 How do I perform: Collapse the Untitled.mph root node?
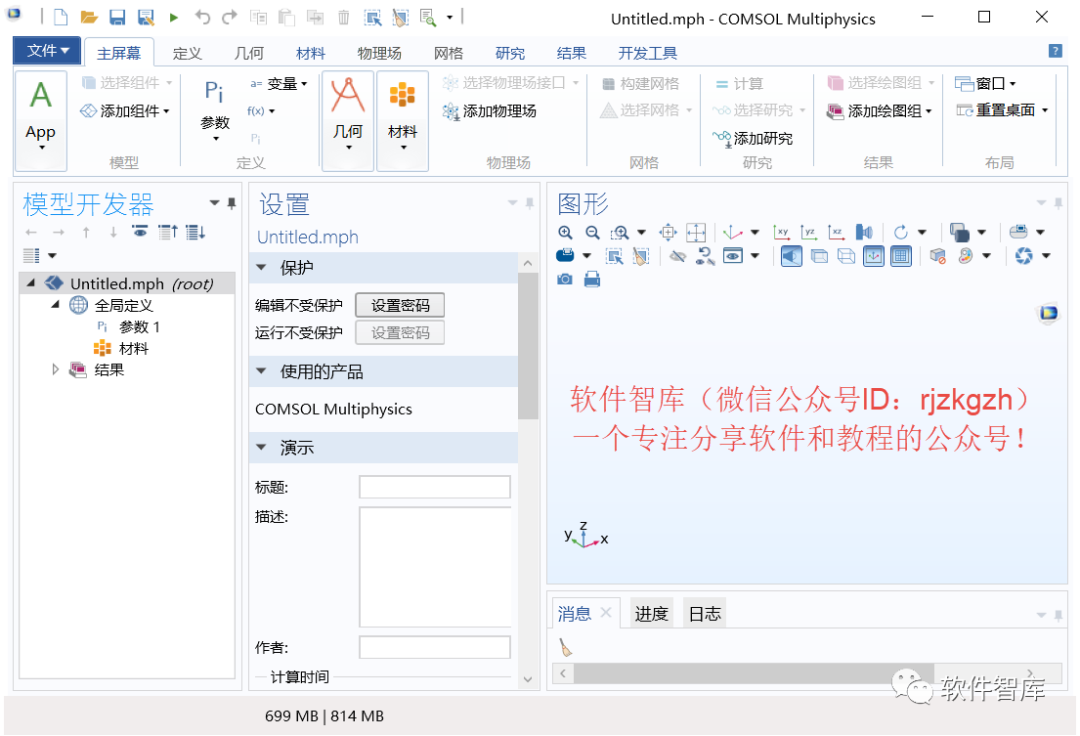(x=30, y=282)
